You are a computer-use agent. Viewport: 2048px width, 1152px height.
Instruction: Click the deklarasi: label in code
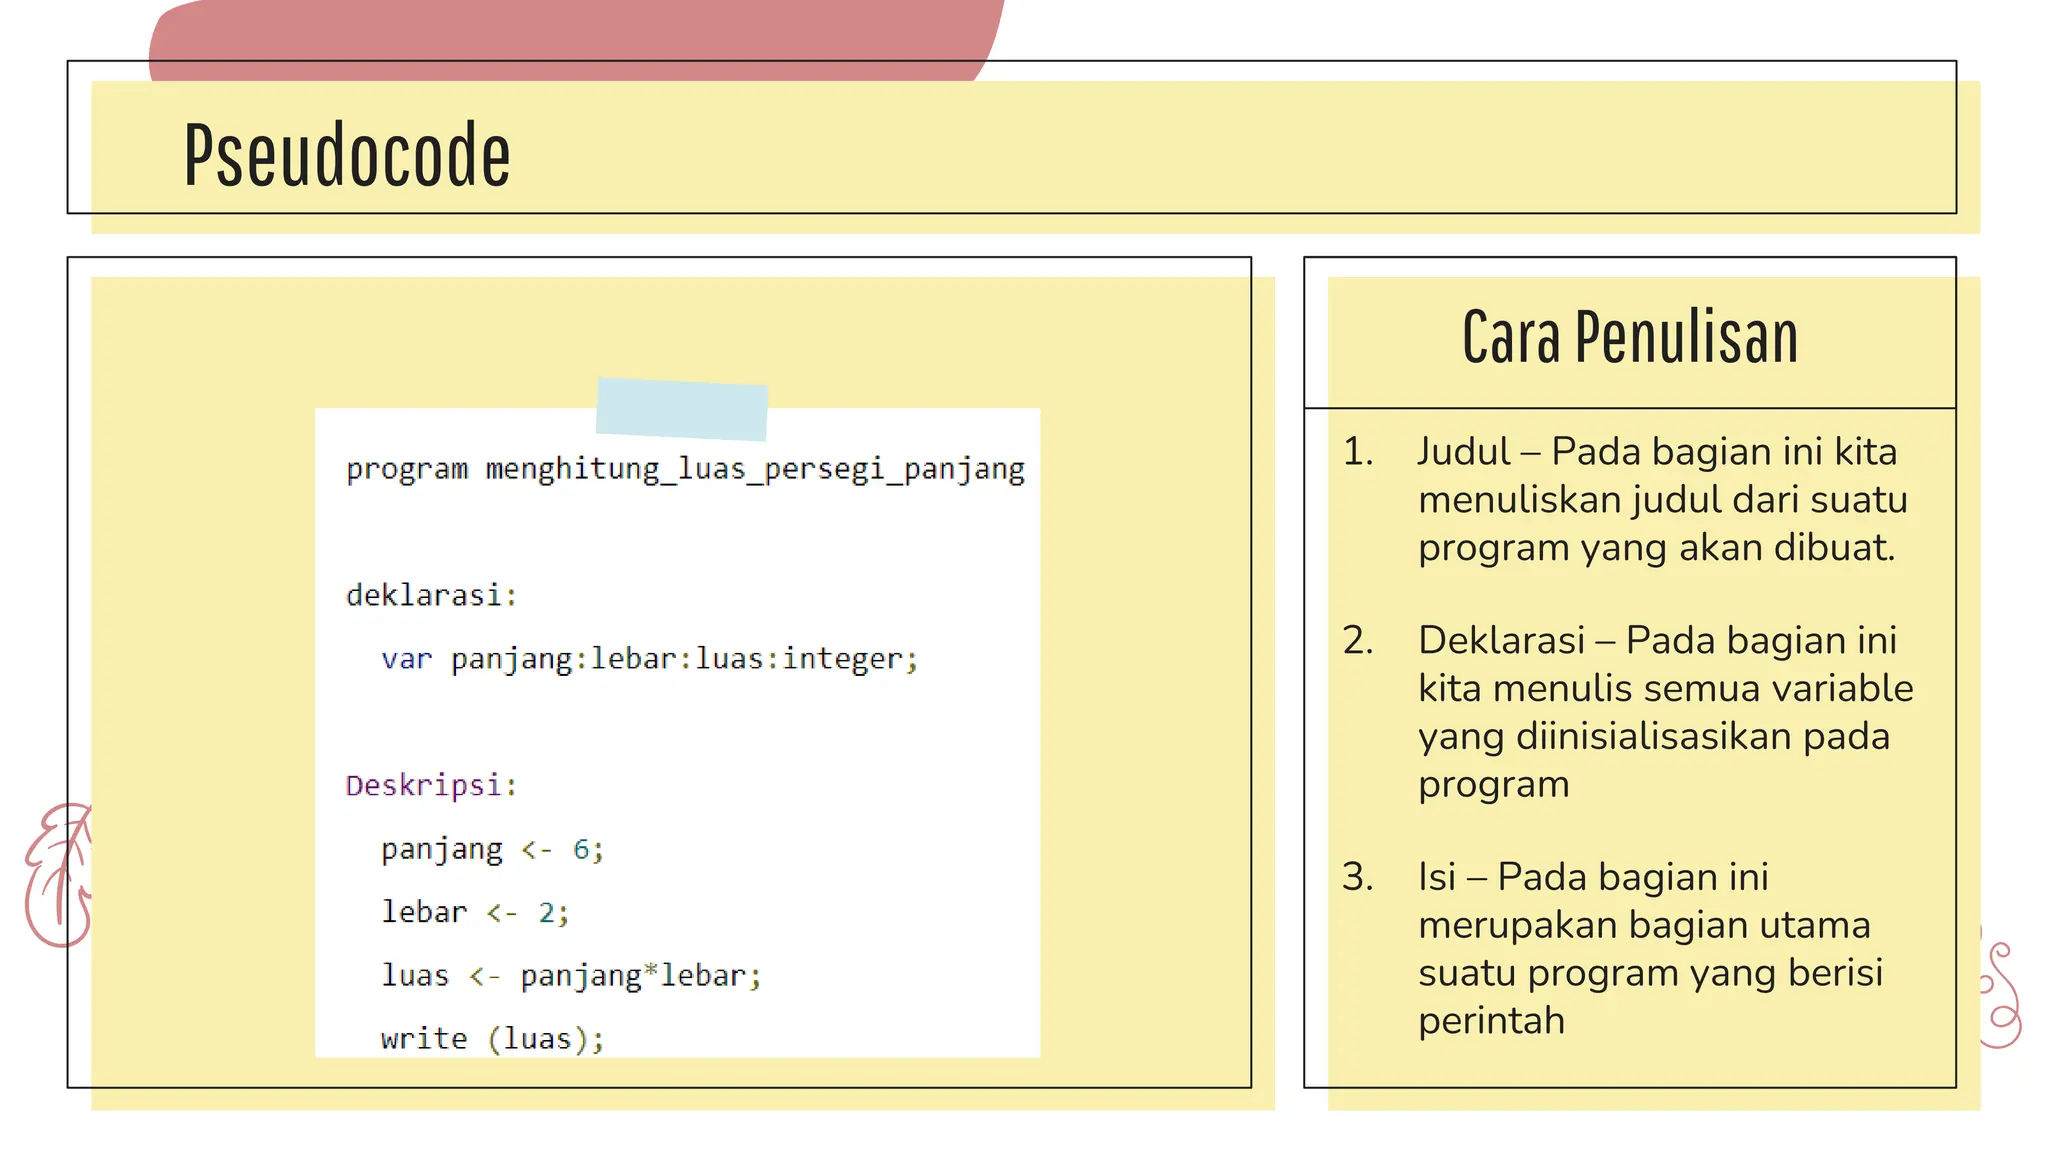point(431,596)
